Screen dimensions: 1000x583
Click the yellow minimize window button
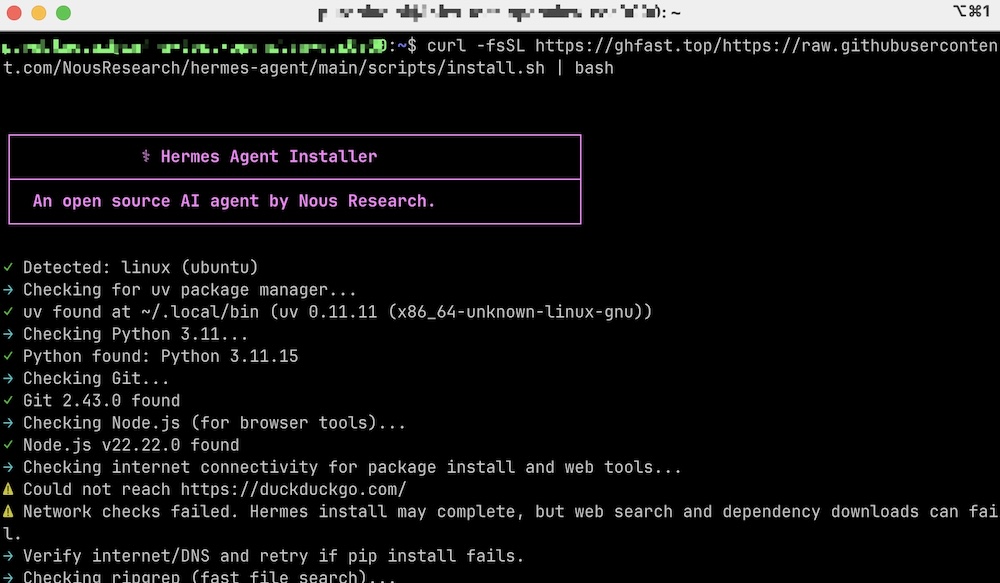pos(39,13)
